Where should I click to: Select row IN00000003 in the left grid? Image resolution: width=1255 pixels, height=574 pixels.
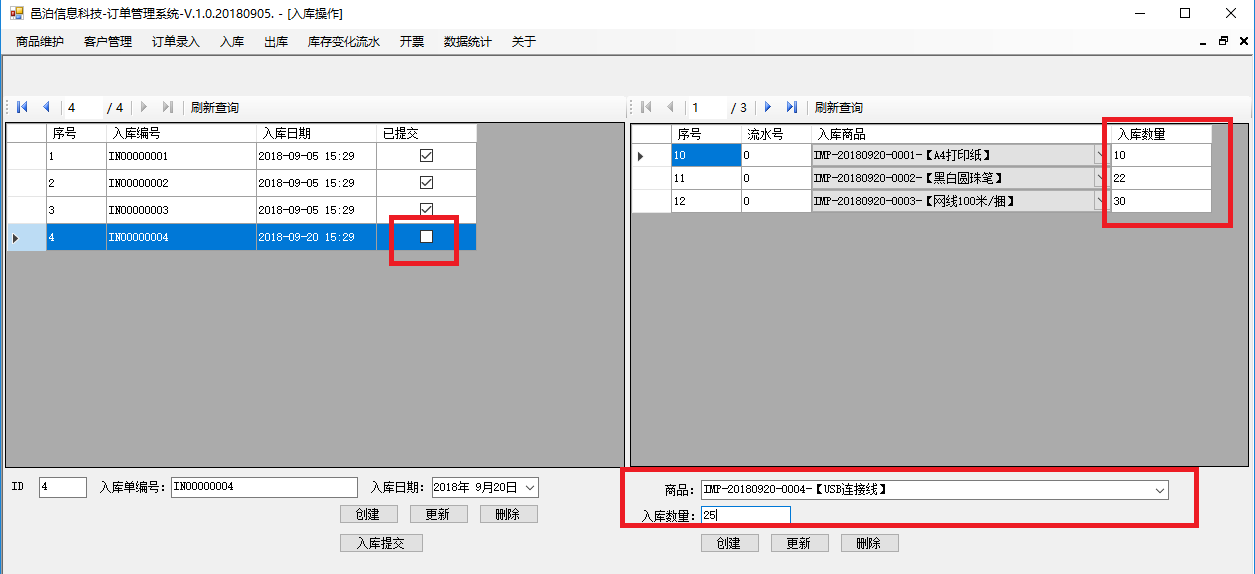click(241, 210)
